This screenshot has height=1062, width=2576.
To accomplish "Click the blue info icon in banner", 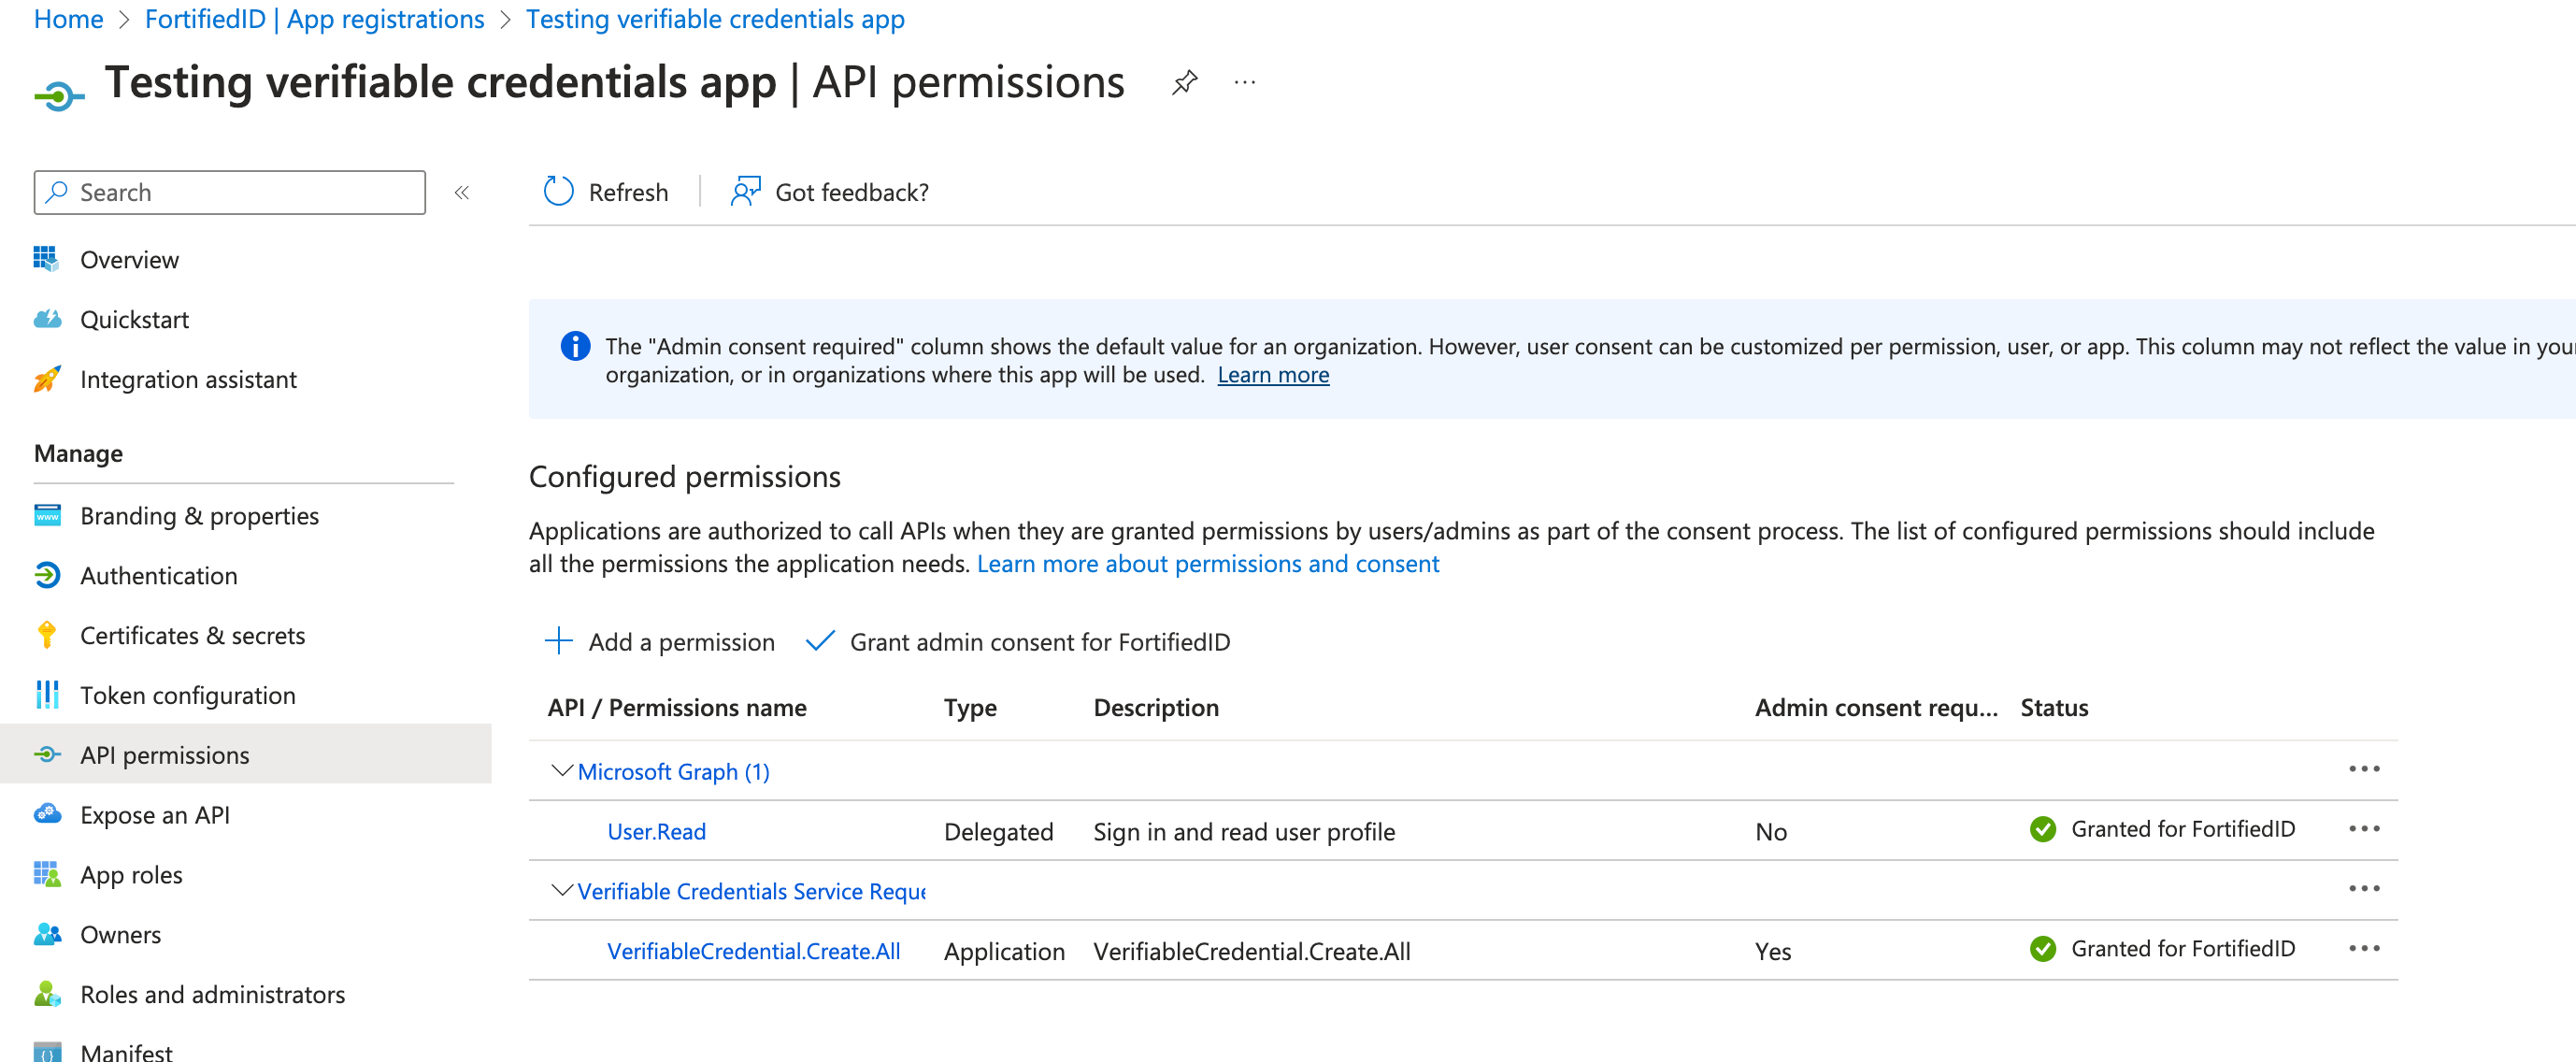I will [575, 346].
